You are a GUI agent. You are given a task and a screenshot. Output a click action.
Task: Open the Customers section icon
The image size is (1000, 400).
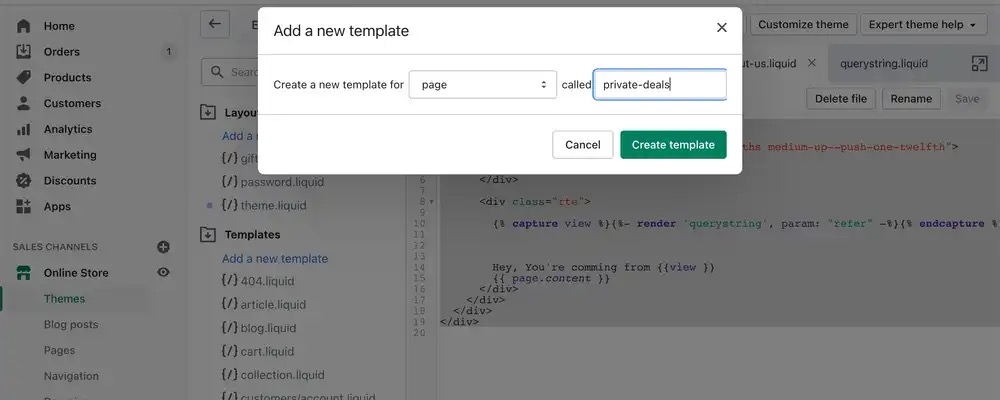(x=24, y=104)
